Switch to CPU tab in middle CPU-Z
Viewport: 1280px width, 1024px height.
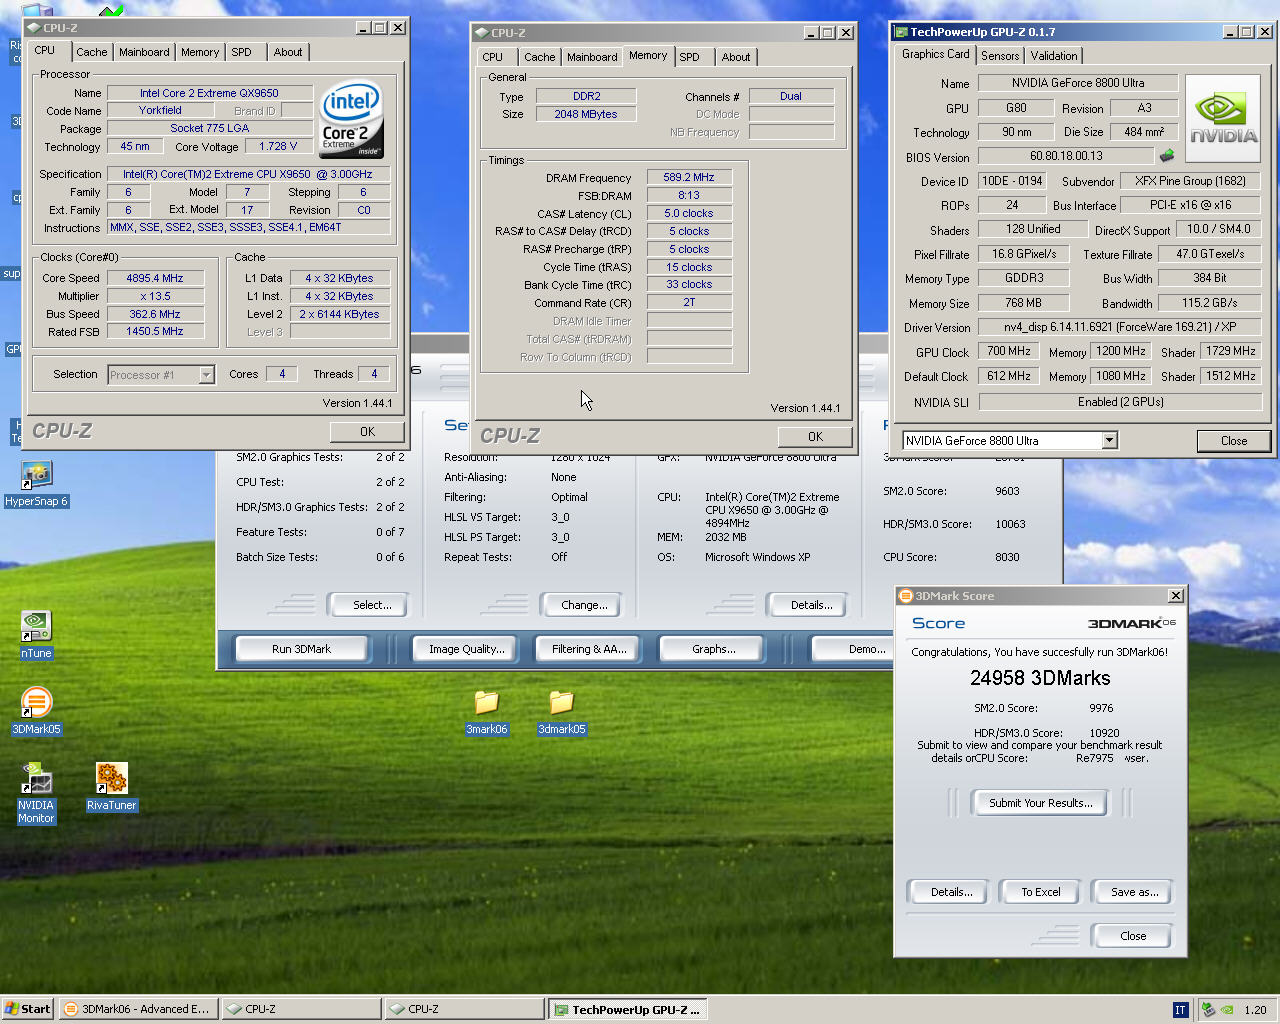[x=493, y=57]
